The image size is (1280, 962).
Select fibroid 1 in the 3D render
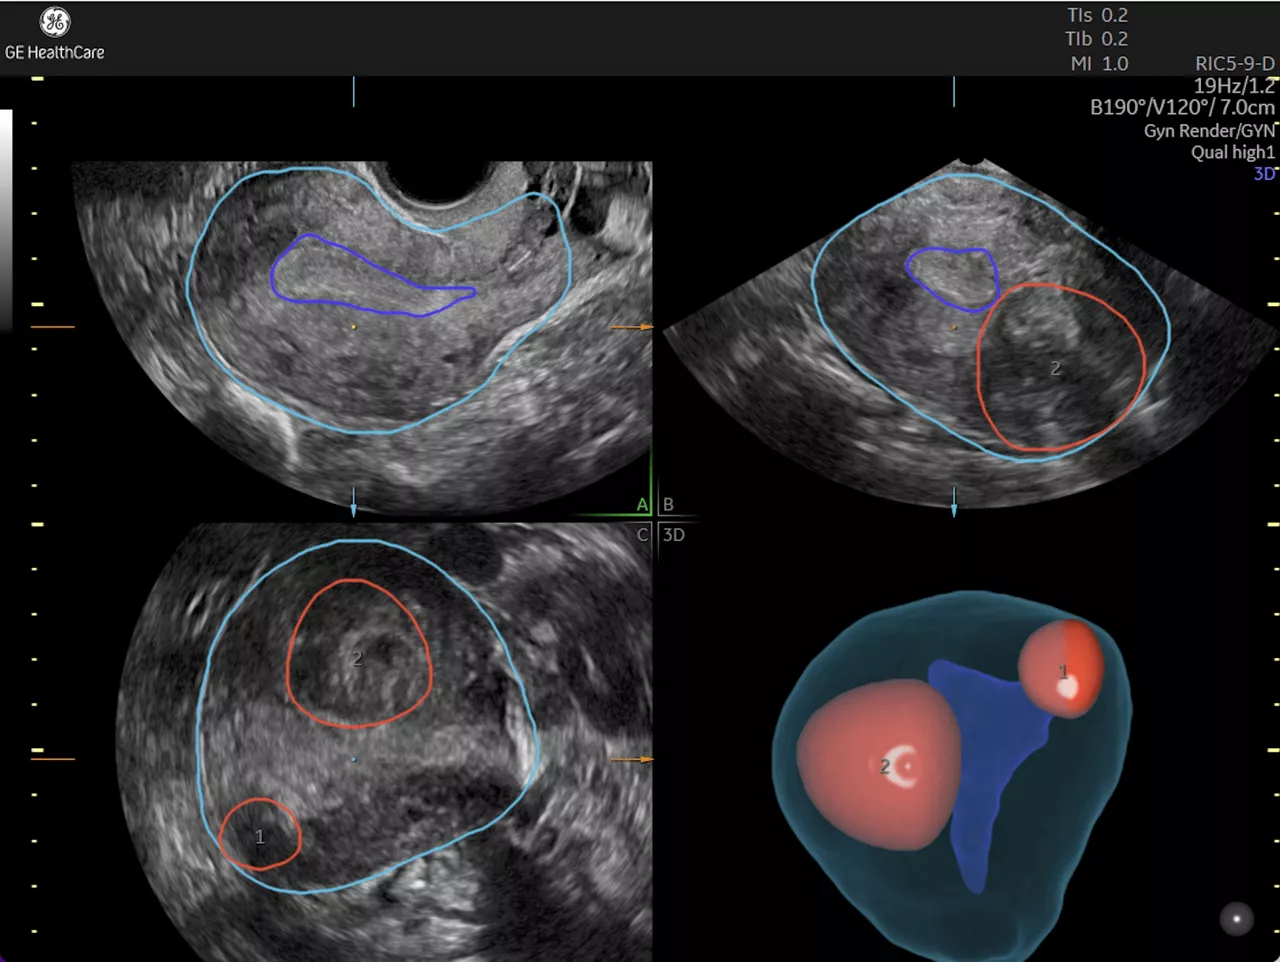(x=1062, y=669)
